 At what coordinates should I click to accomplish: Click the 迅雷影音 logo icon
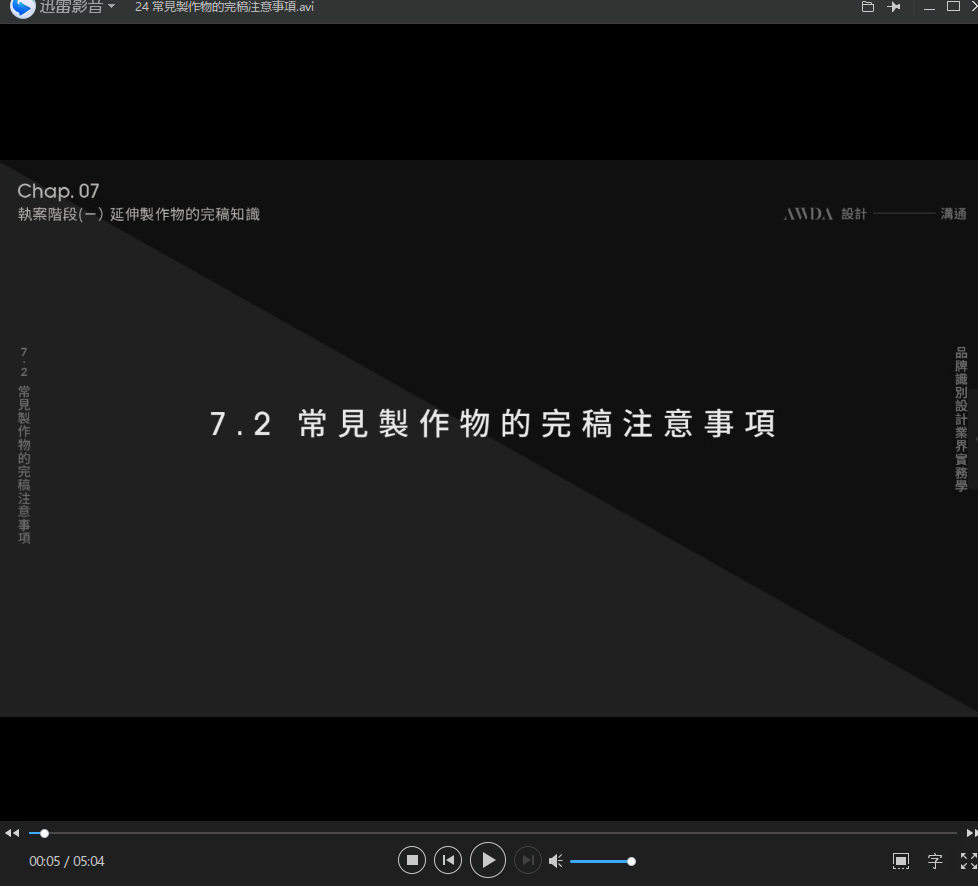[x=22, y=7]
